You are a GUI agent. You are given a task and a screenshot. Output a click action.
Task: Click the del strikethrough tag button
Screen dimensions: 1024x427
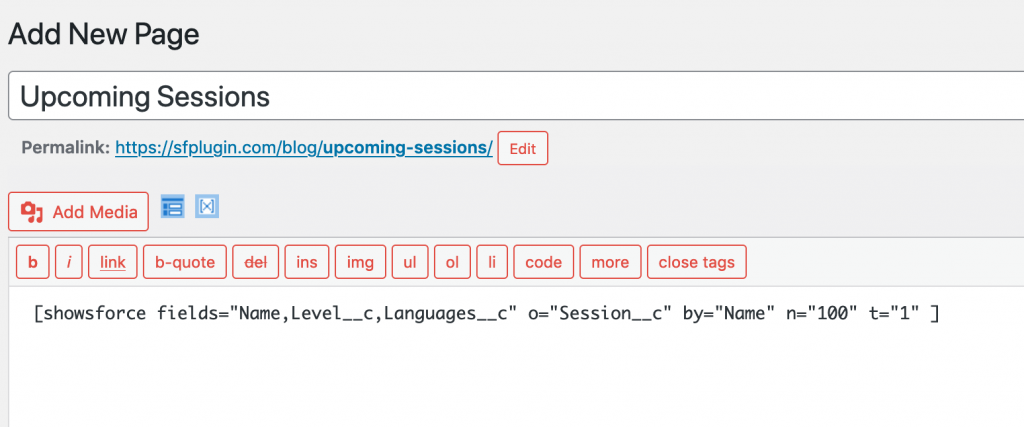pyautogui.click(x=256, y=262)
